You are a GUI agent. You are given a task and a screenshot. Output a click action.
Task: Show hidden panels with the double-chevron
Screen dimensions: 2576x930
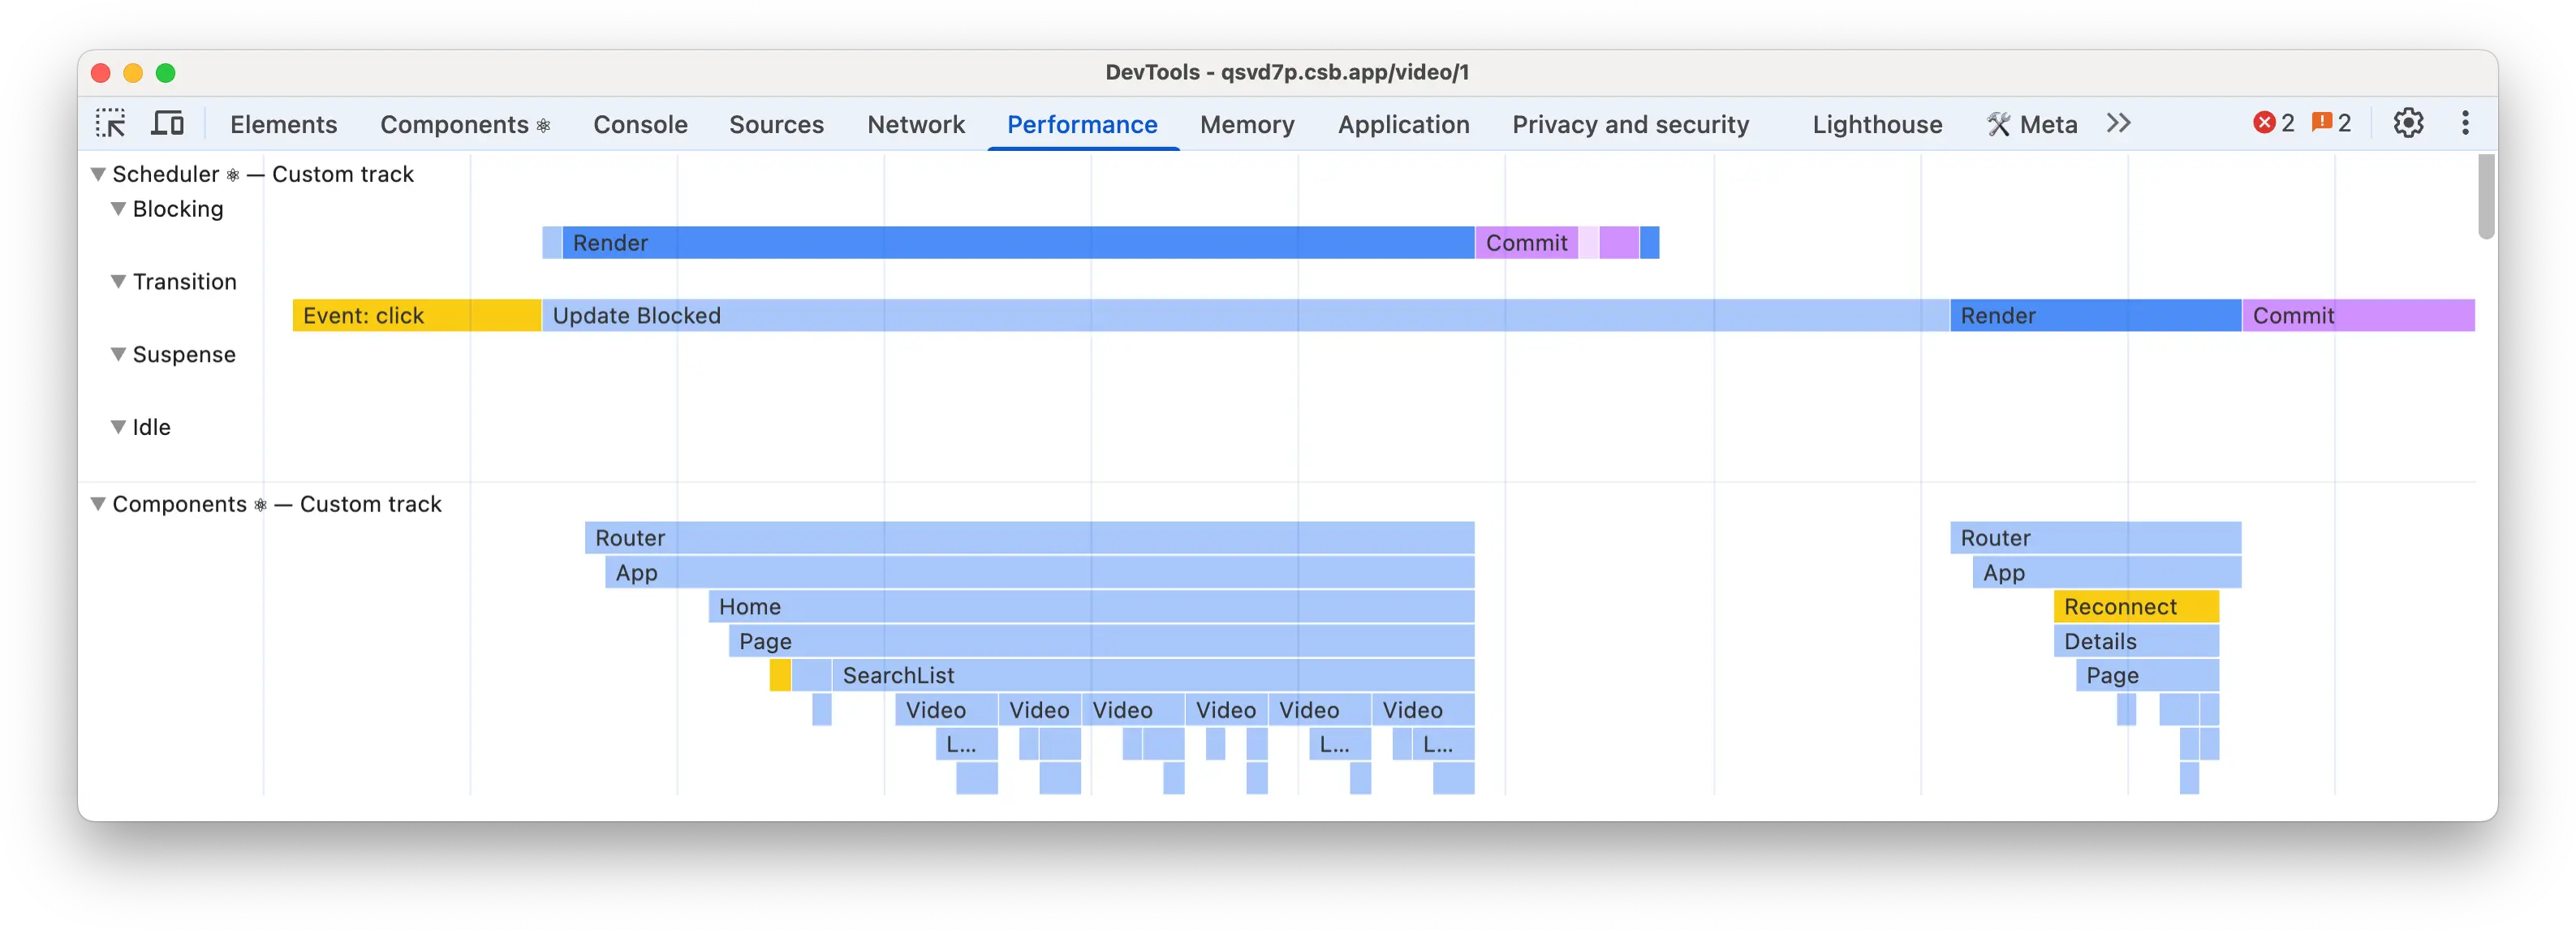coord(2118,123)
